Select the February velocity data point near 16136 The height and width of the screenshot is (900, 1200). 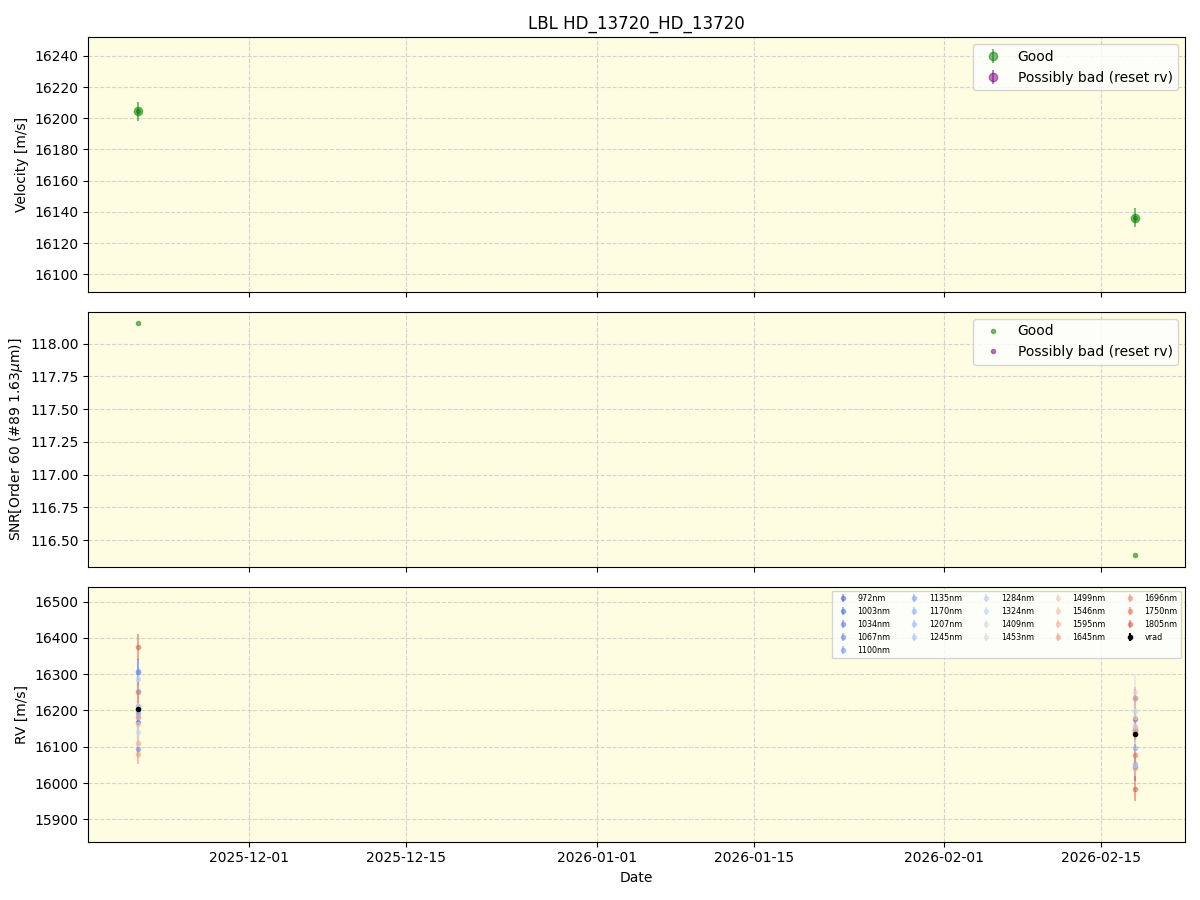click(x=1135, y=218)
